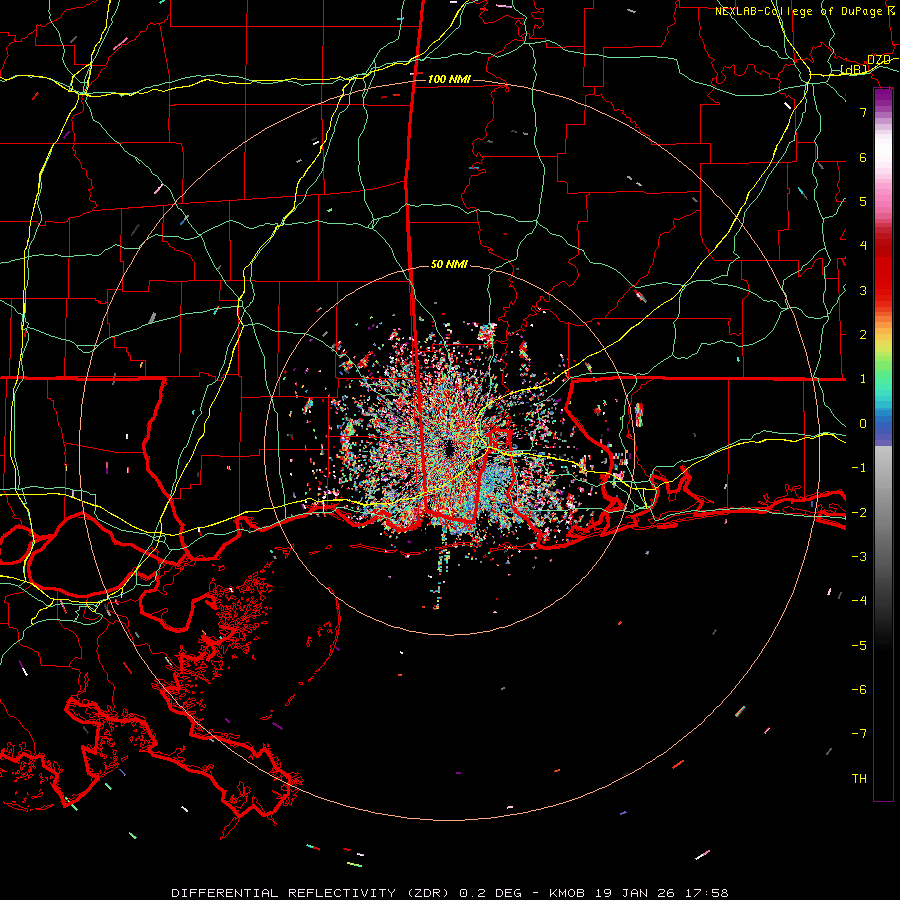Select the 0 value on the color scale
Viewport: 900px width, 900px height.
863,424
